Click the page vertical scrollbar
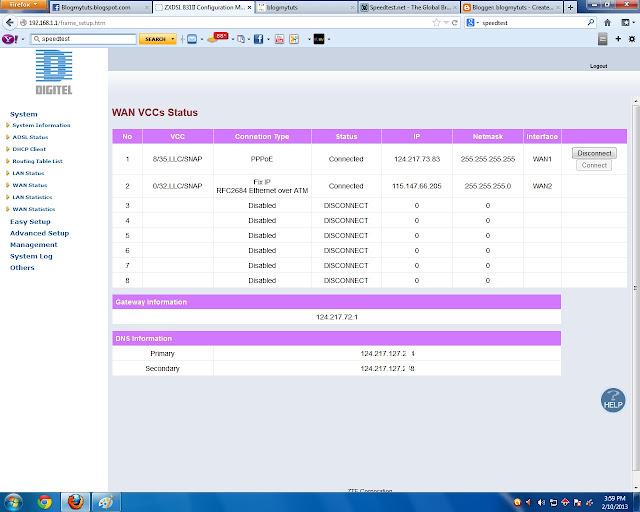 click(636, 286)
